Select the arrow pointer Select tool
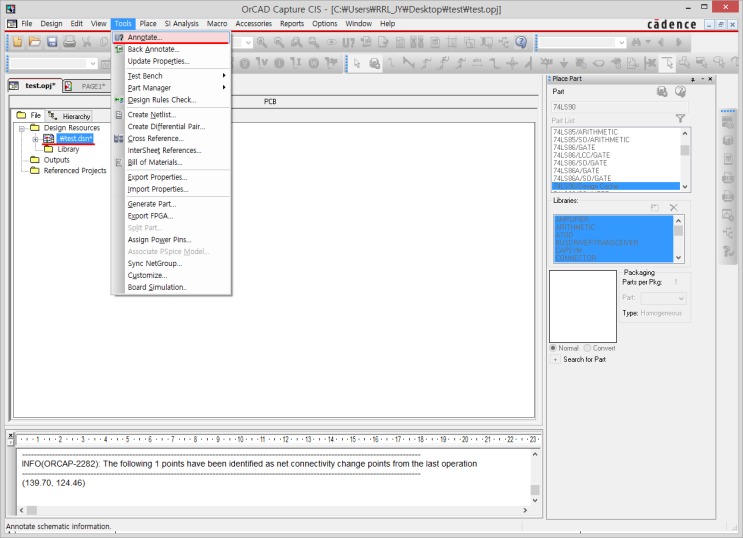The width and height of the screenshot is (743, 538). click(357, 63)
